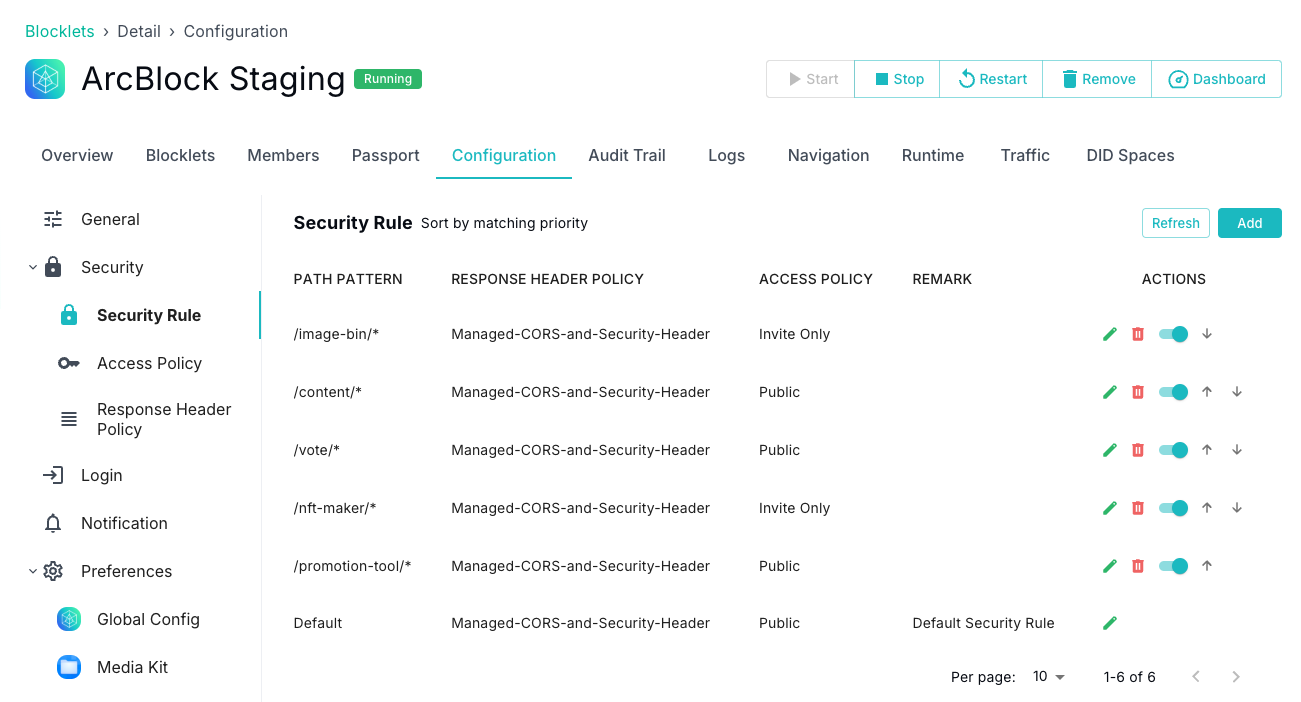The height and width of the screenshot is (702, 1301).
Task: Restart the ArcBlock Staging blocklet
Action: click(x=991, y=79)
